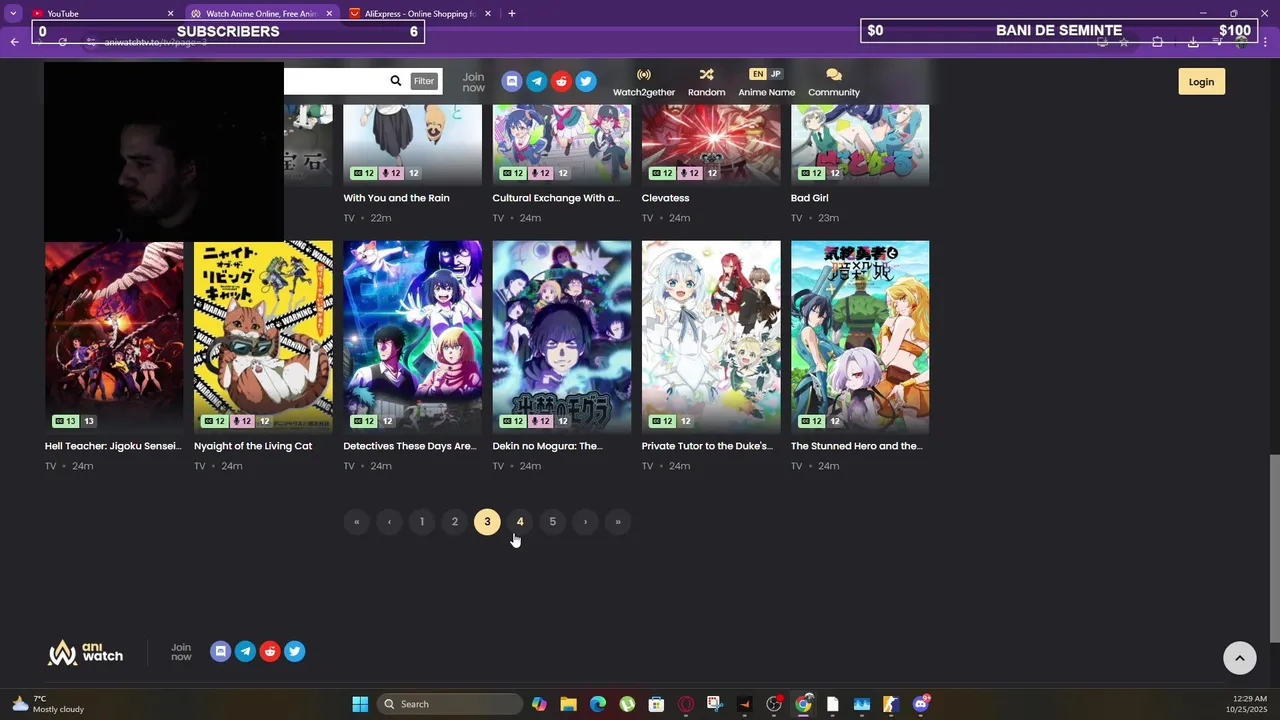Click the Login button
Screen dimensions: 1280x720
click(x=1201, y=82)
